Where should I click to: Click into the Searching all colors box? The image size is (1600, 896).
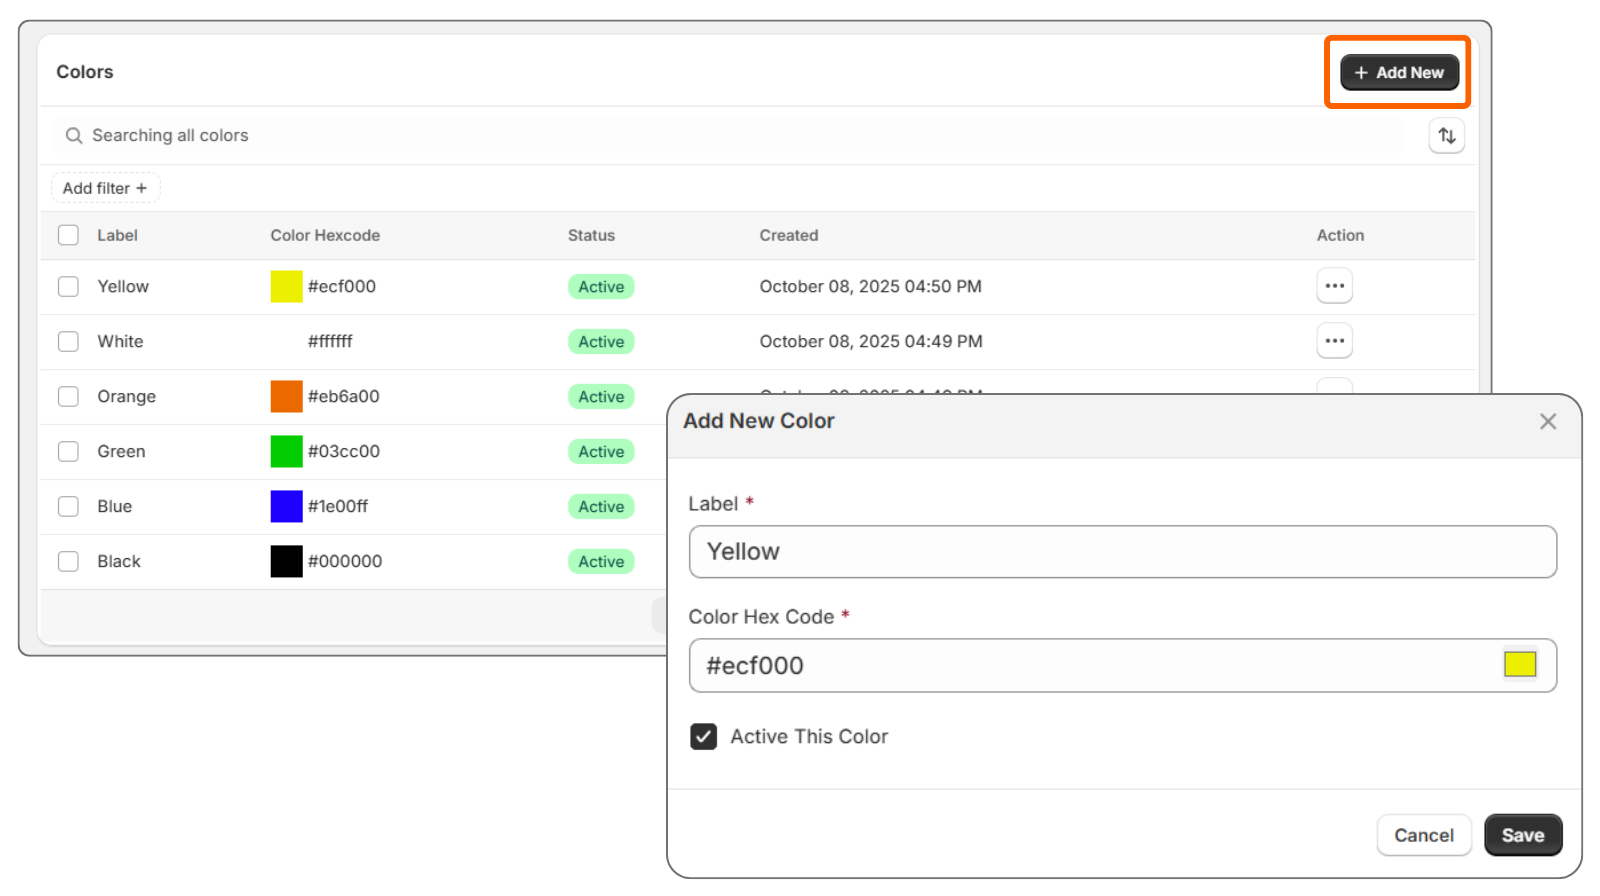(x=700, y=136)
